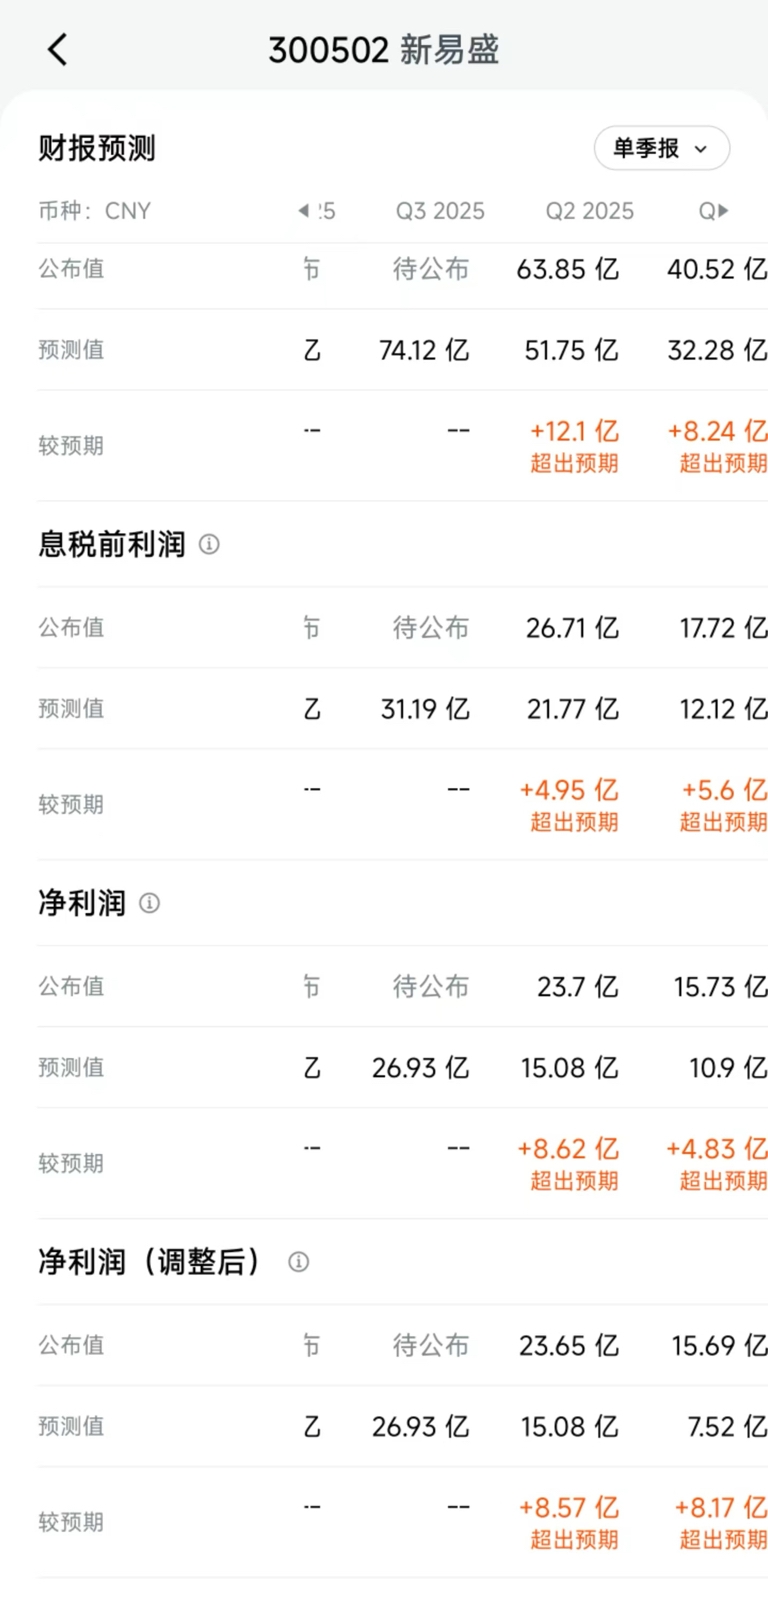
Task: Show info for 息税前利润
Action: (209, 544)
